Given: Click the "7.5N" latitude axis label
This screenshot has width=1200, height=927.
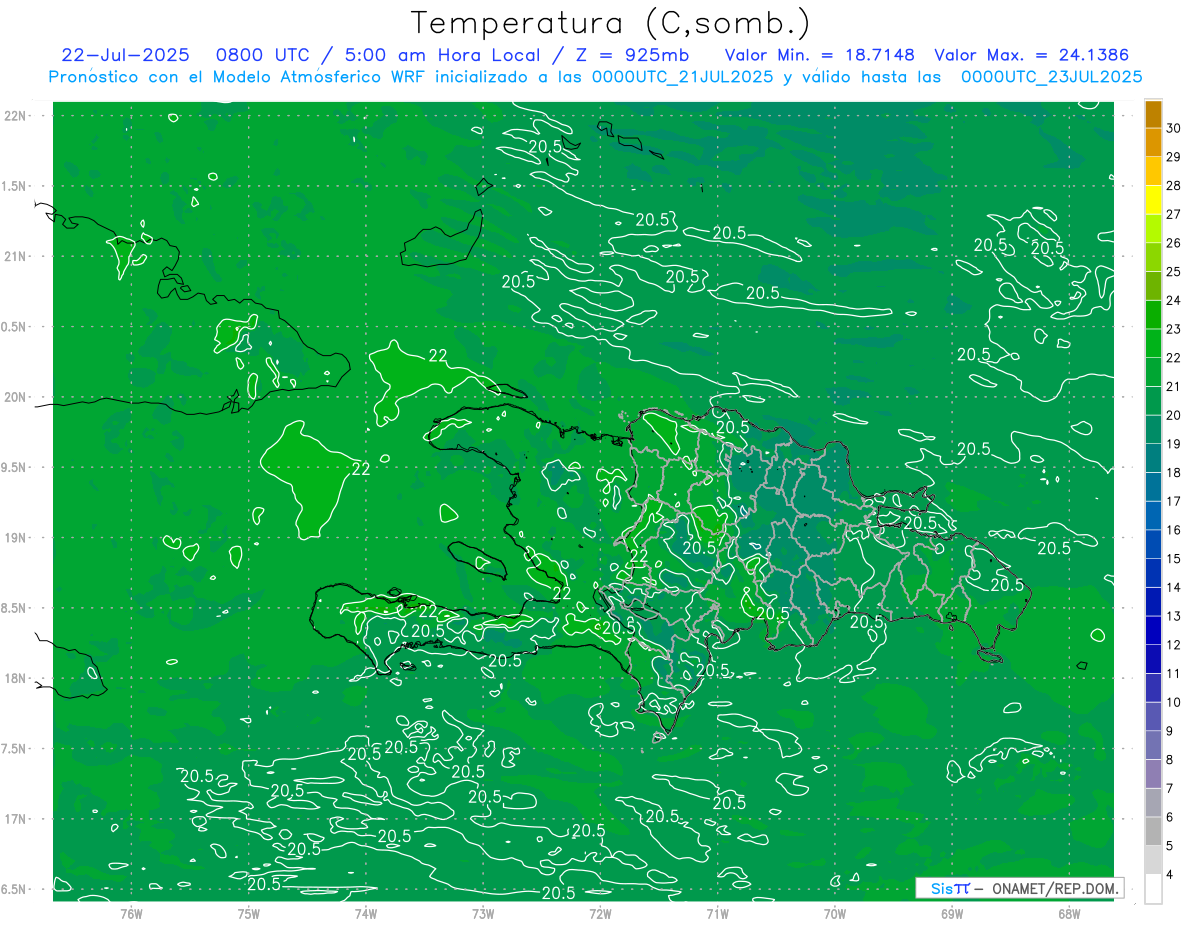Looking at the screenshot, I should (x=14, y=749).
